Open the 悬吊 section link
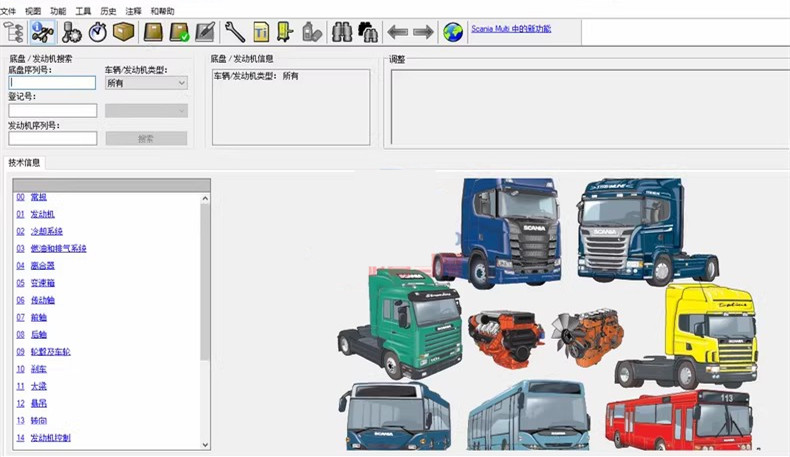The height and width of the screenshot is (457, 790). (x=38, y=404)
